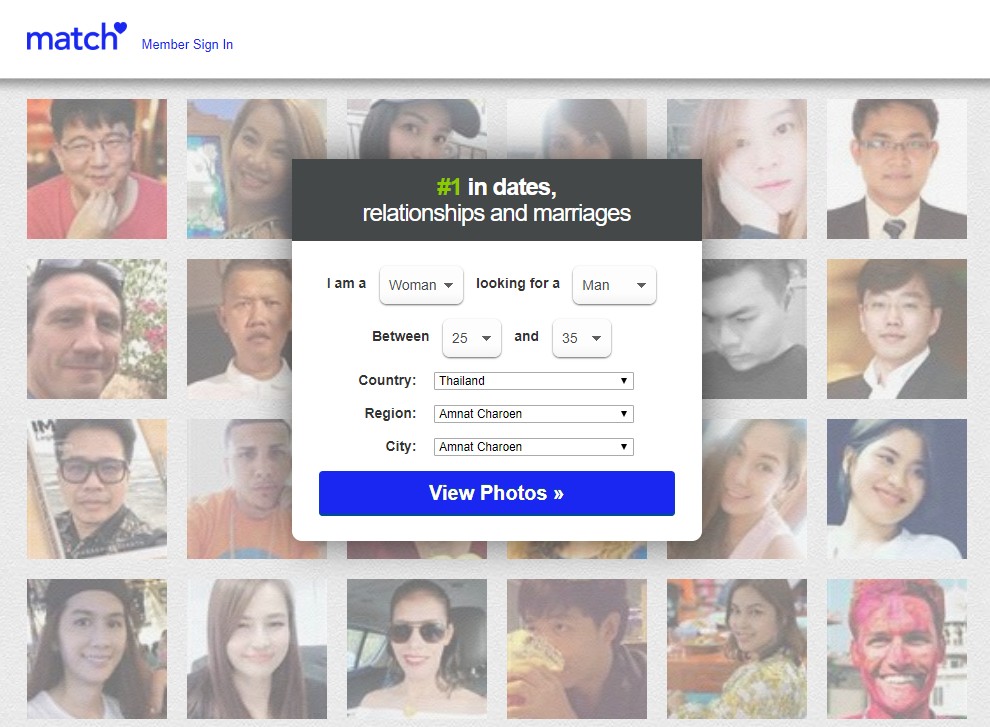Click the match logo

(x=76, y=38)
